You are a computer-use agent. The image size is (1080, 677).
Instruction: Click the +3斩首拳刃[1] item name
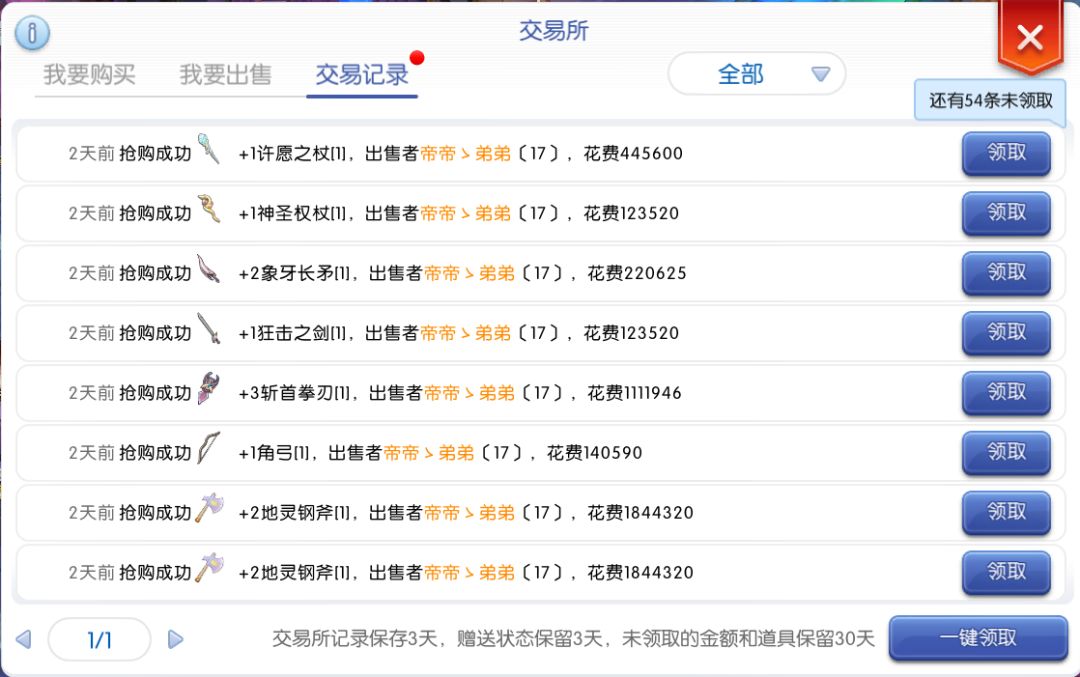295,393
